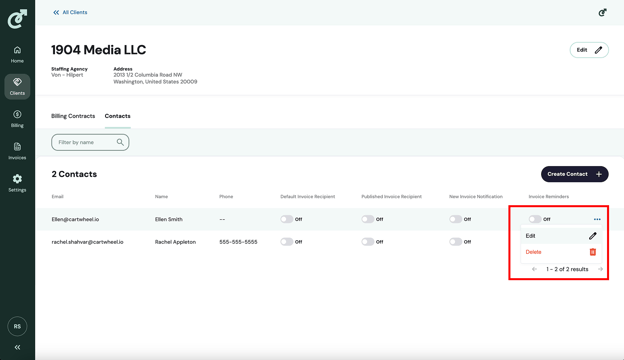Enable Invoice Reminders for Ellen Smith
Screen dimensions: 624x360
click(535, 219)
